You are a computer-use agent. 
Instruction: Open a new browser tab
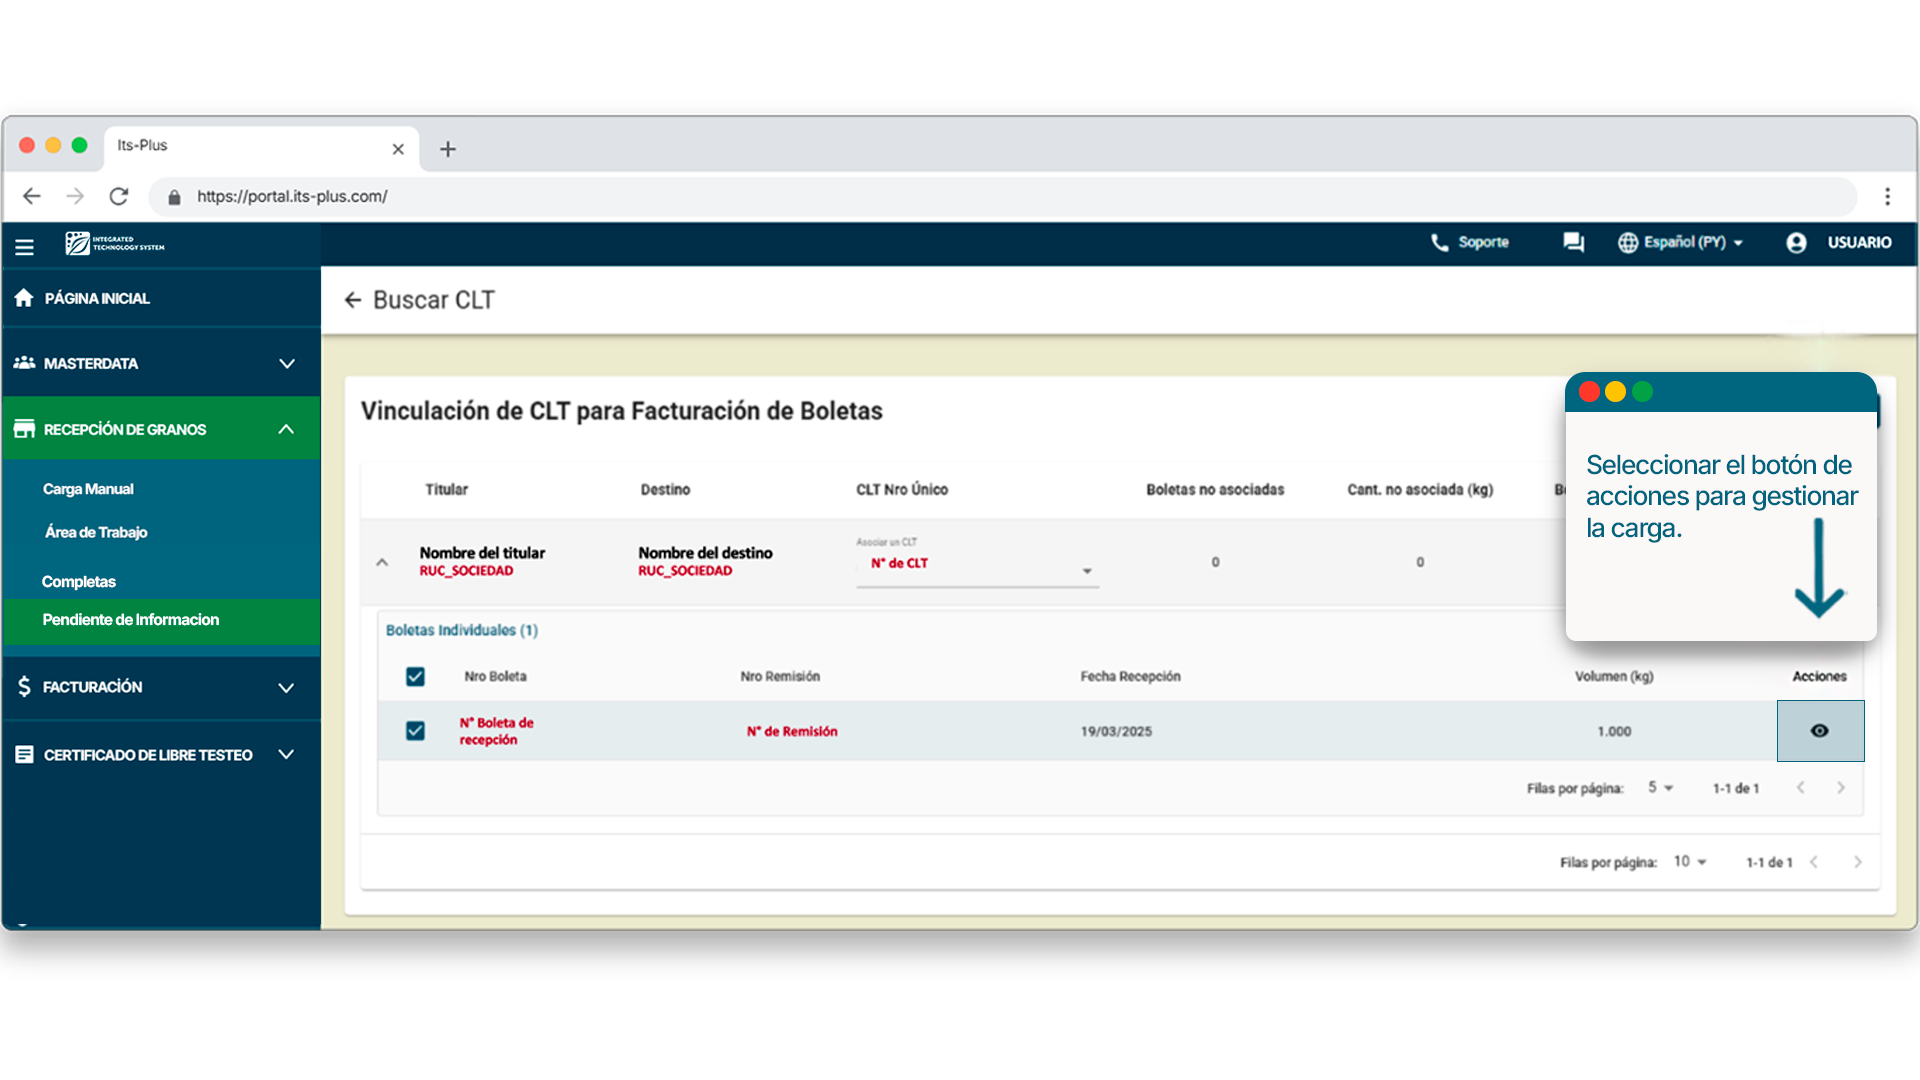click(x=448, y=149)
